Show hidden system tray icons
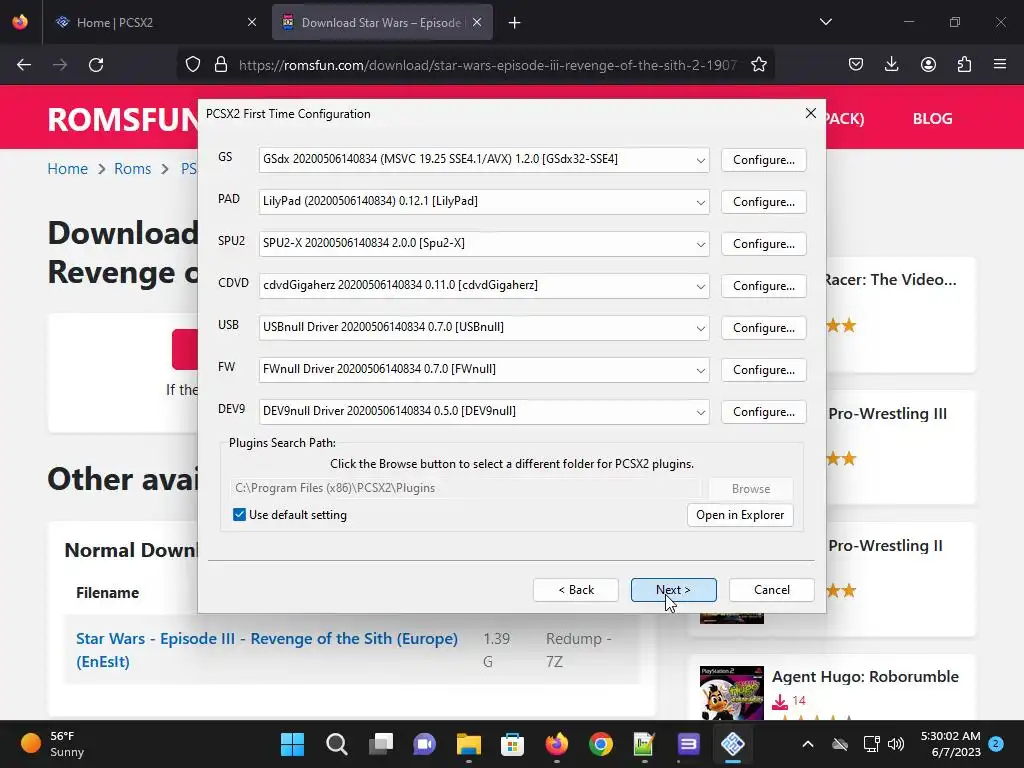 point(808,744)
